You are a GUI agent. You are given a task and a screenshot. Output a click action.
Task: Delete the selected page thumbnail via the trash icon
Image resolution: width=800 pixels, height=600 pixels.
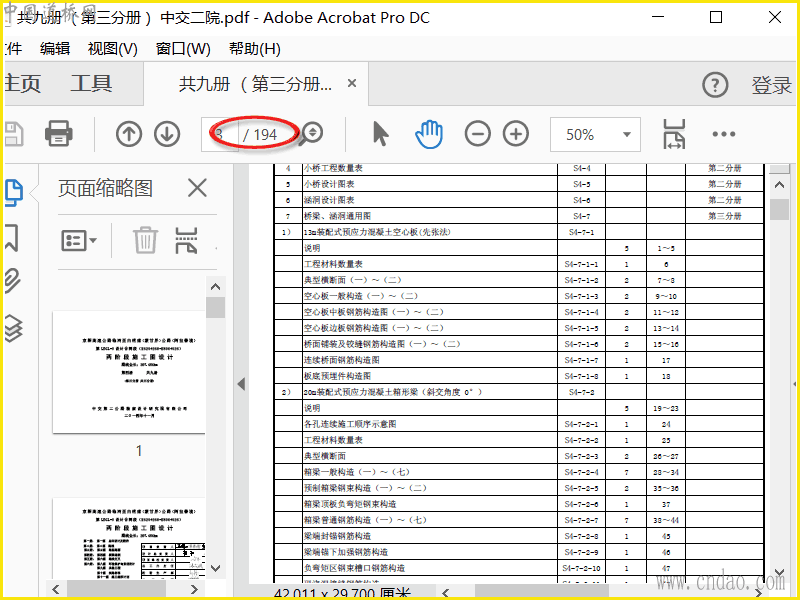click(145, 240)
